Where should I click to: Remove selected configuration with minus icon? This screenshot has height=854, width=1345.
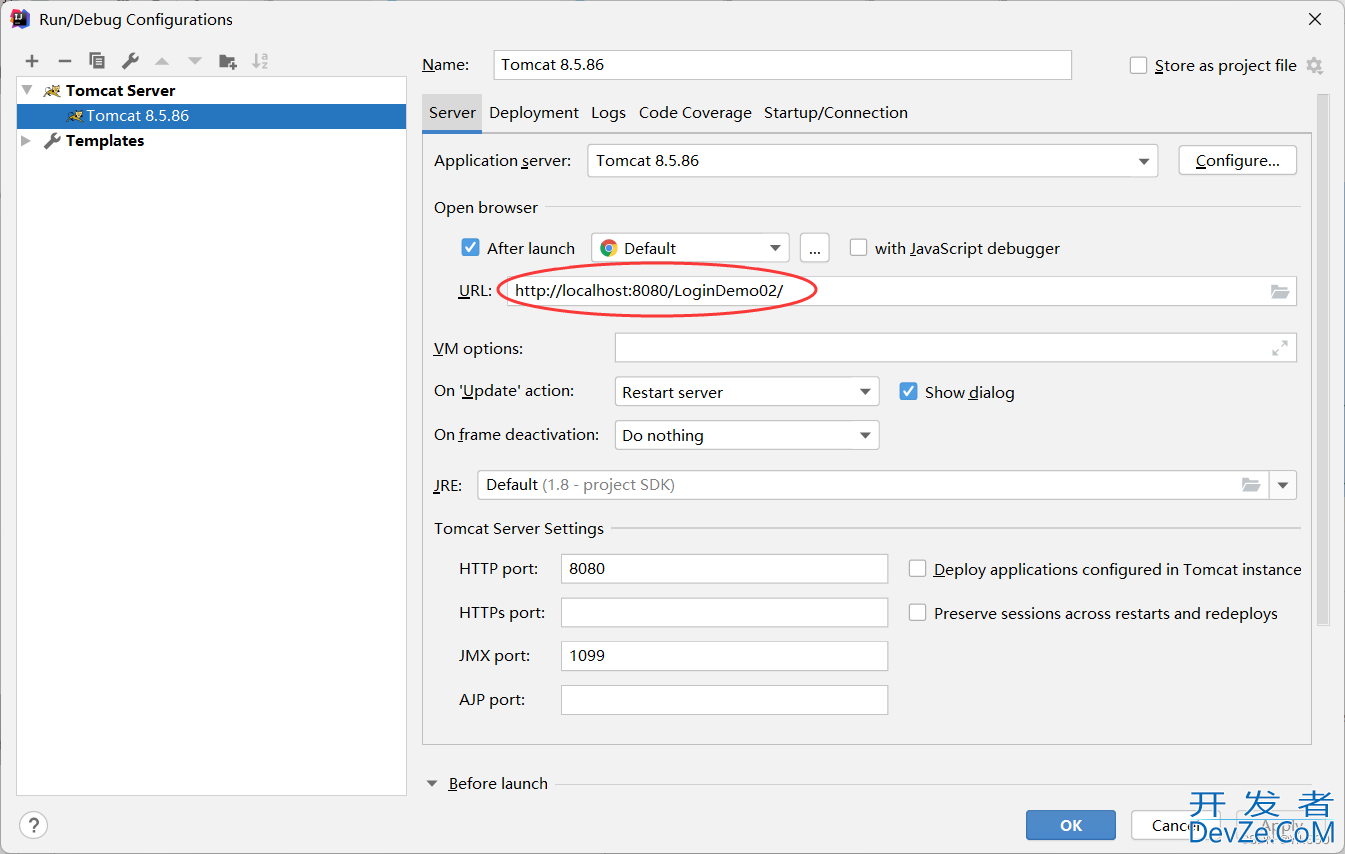coord(64,61)
